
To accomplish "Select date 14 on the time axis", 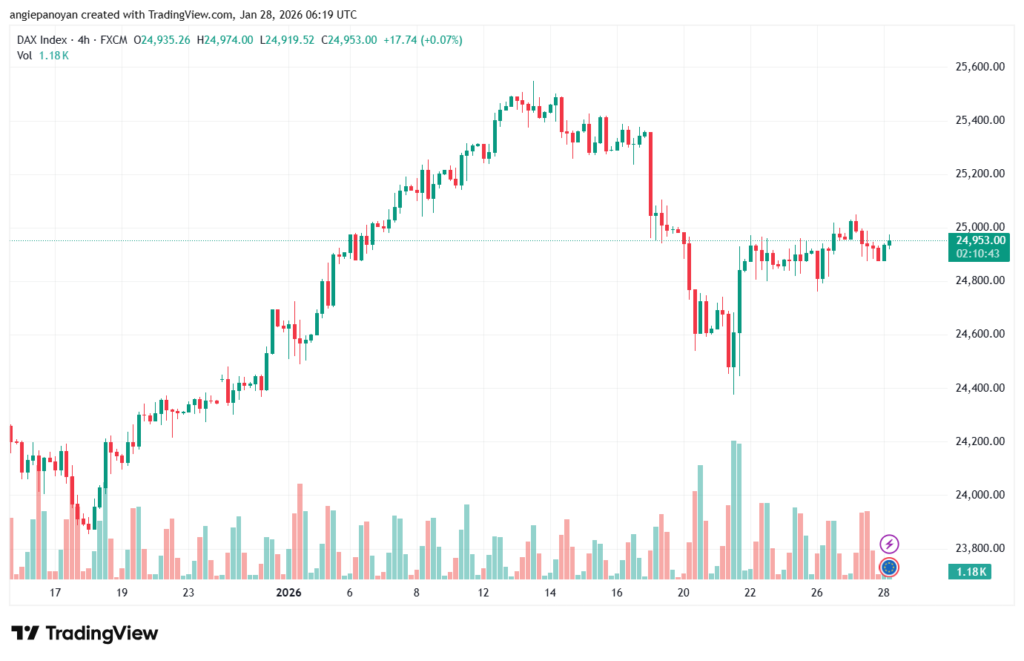I will click(550, 593).
